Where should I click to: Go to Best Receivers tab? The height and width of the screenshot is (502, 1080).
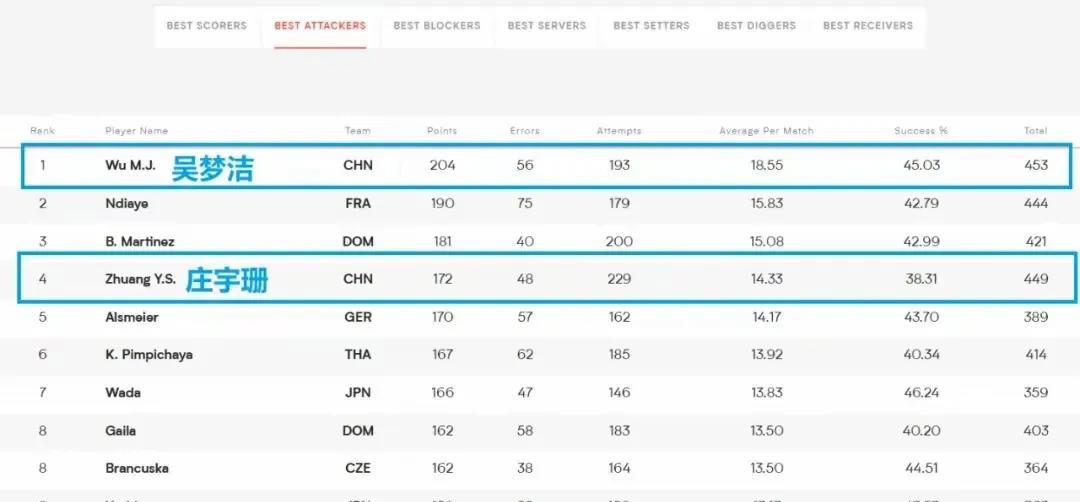click(868, 25)
